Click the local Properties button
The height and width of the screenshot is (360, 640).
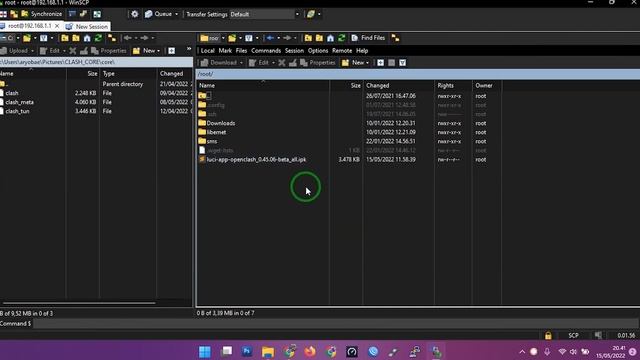tap(109, 51)
